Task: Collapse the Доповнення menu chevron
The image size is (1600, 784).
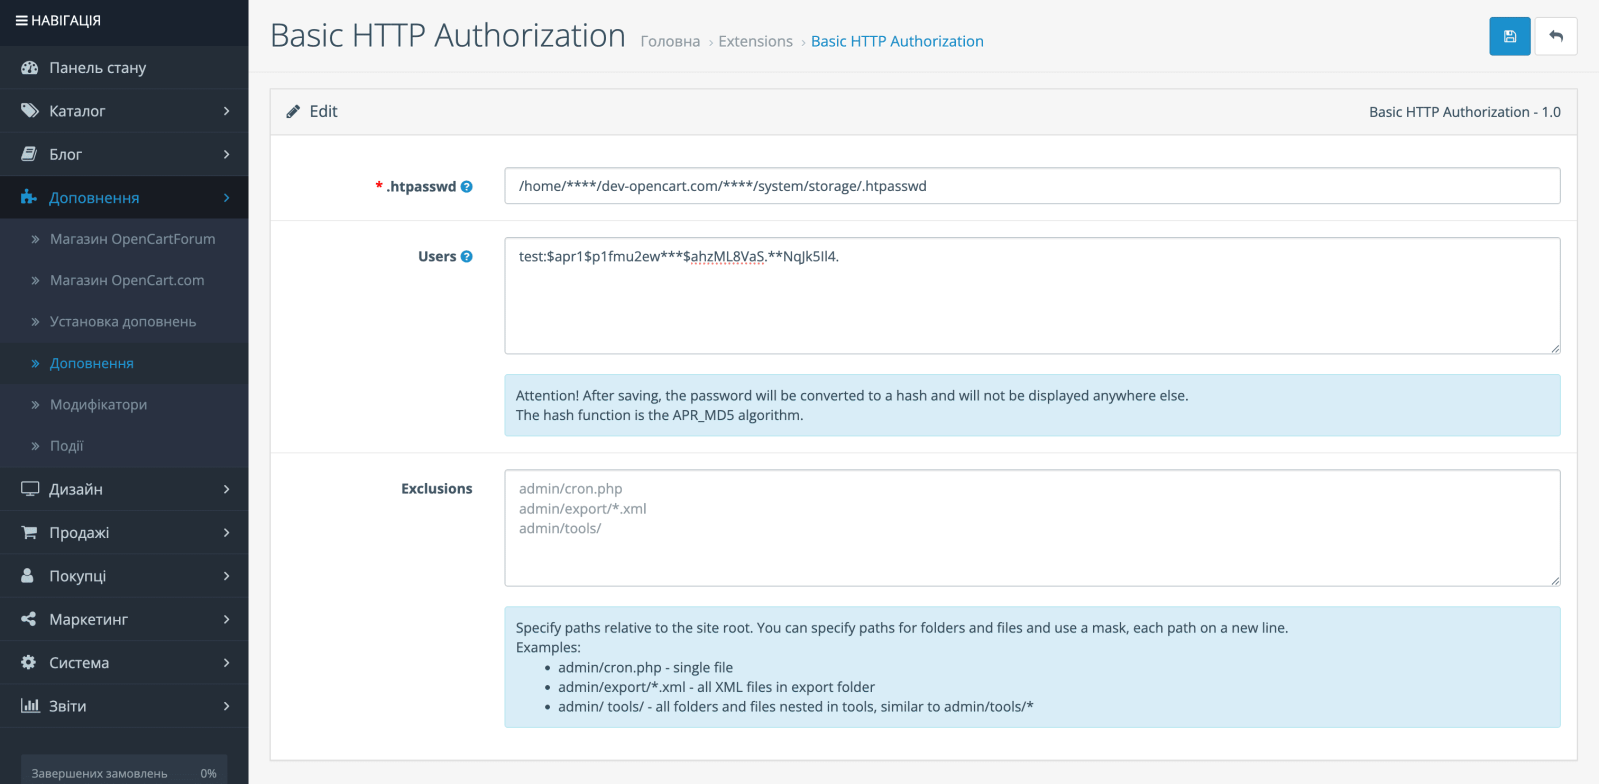Action: 227,198
